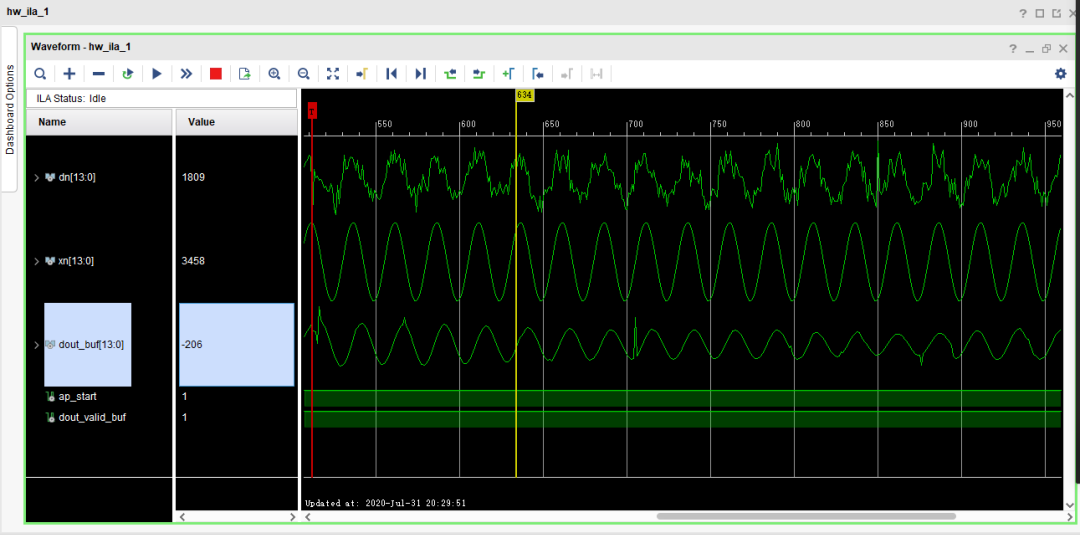Screen dimensions: 1080x538
Task: Toggle the Auto Re-trigger icon
Action: click(x=128, y=74)
